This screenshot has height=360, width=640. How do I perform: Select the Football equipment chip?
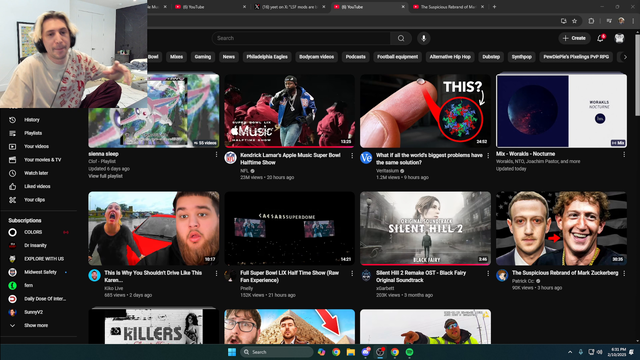398,57
